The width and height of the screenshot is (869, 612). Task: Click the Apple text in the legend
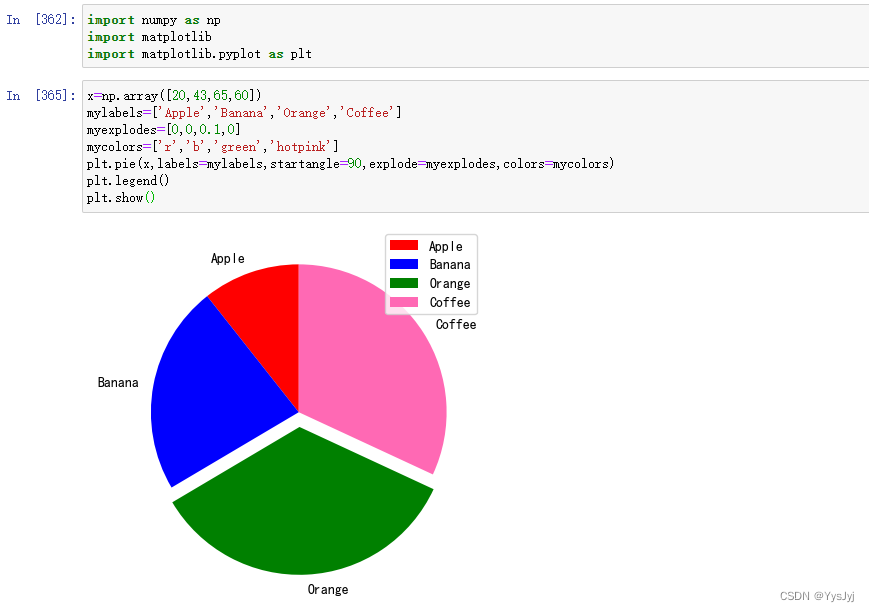click(x=446, y=246)
